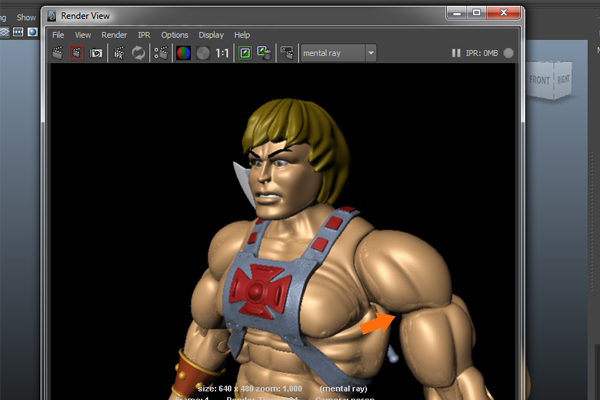Display alpha channel with the gray circle
The height and width of the screenshot is (400, 600).
203,53
